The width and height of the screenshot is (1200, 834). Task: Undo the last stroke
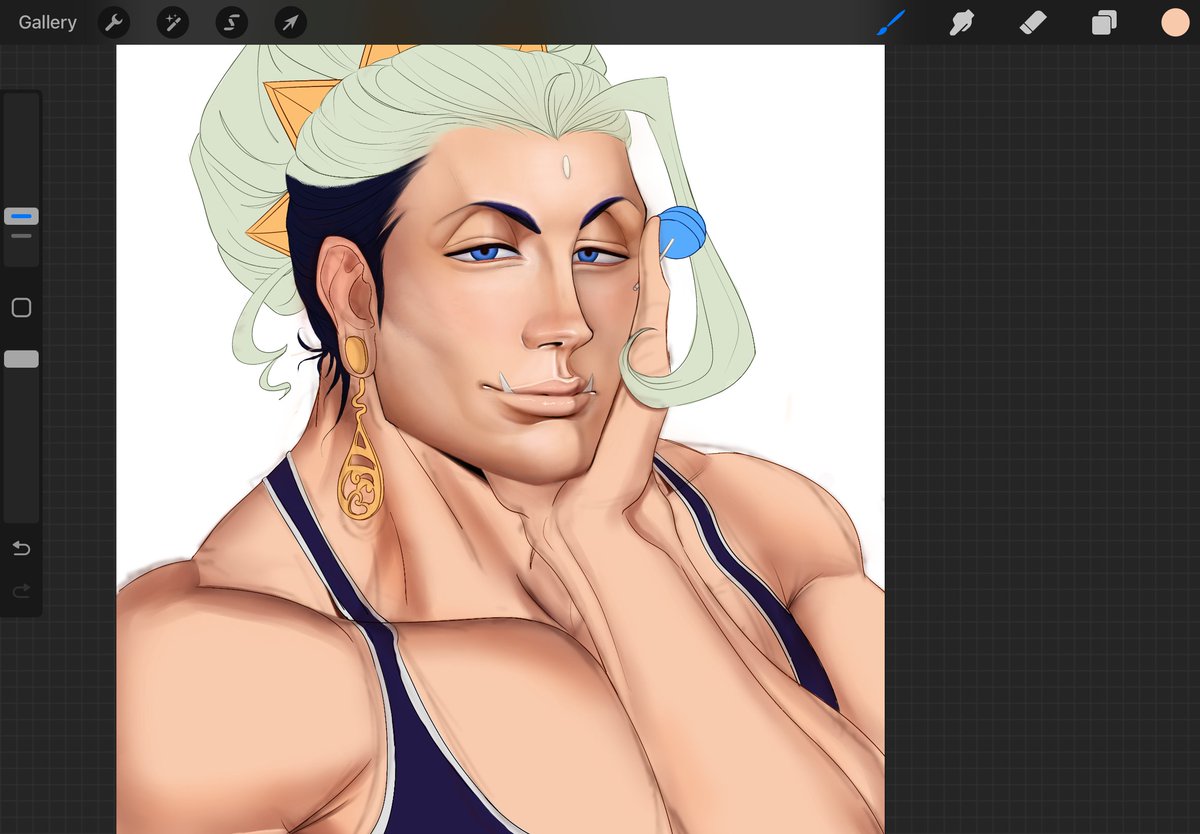point(21,548)
